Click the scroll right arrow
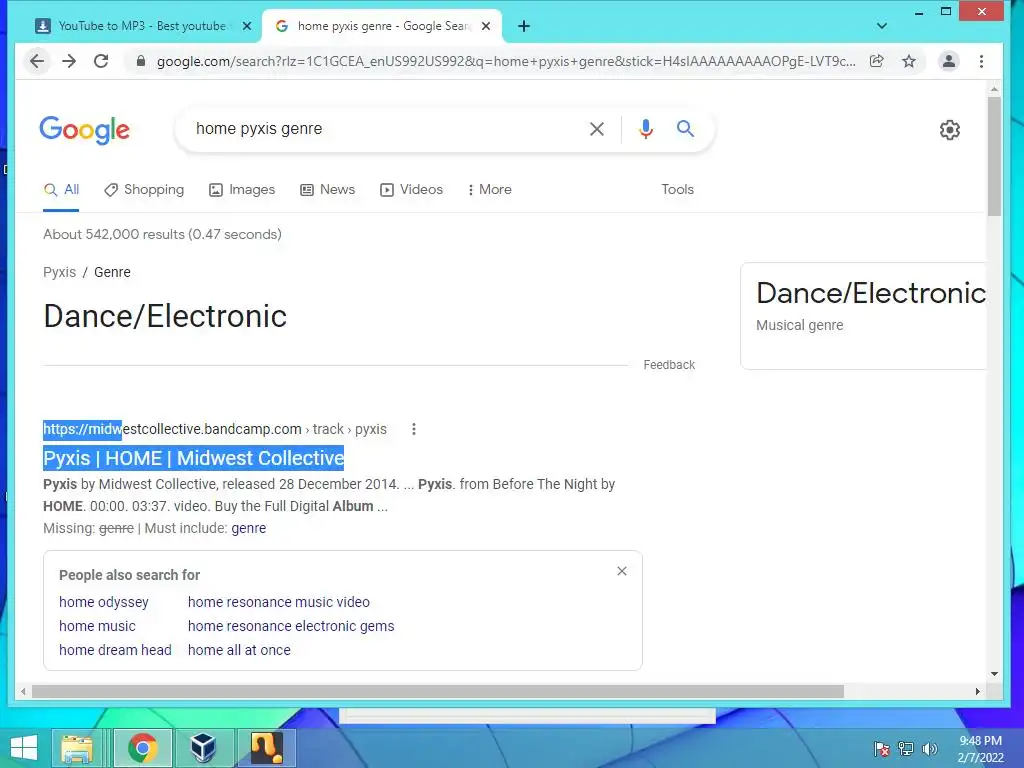 (978, 691)
